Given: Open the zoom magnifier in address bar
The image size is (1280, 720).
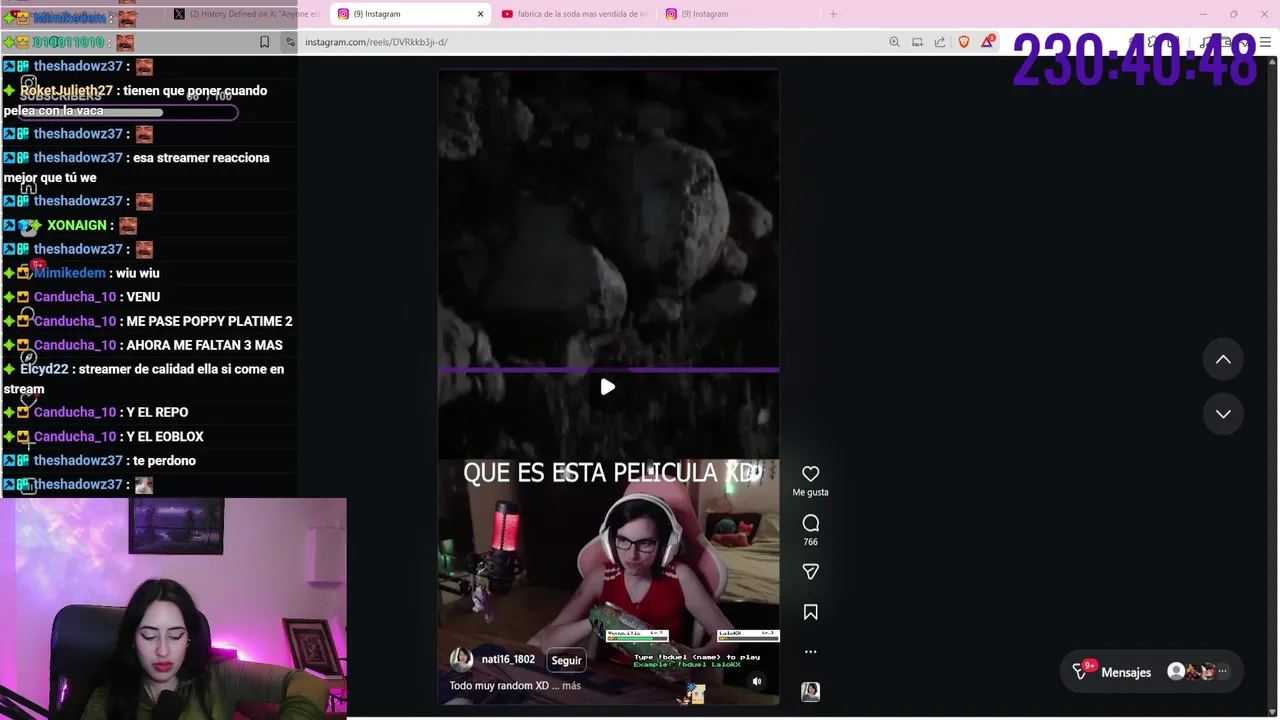Looking at the screenshot, I should pyautogui.click(x=894, y=42).
